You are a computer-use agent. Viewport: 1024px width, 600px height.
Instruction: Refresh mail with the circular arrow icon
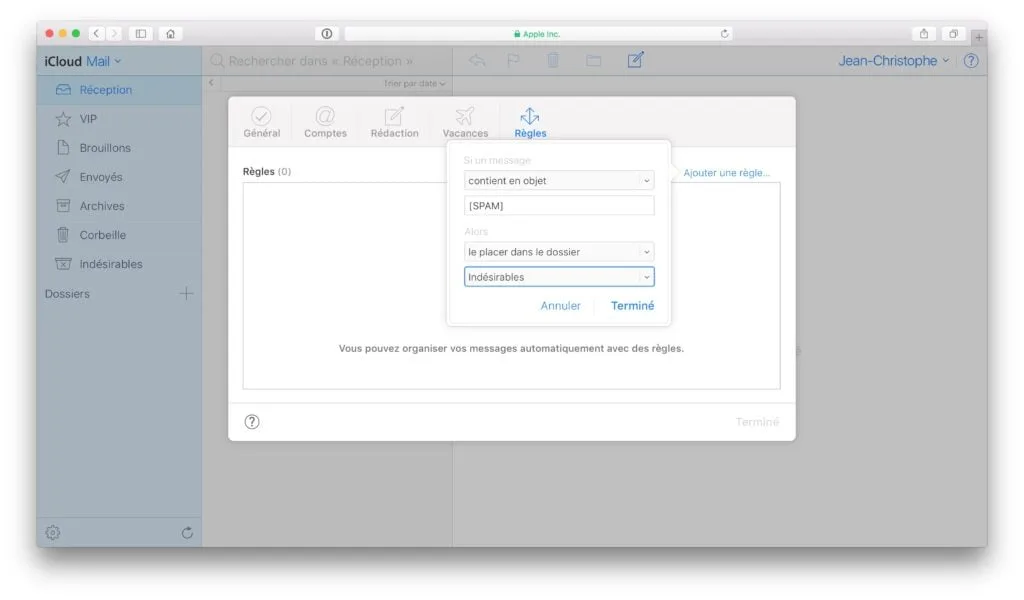pyautogui.click(x=186, y=532)
